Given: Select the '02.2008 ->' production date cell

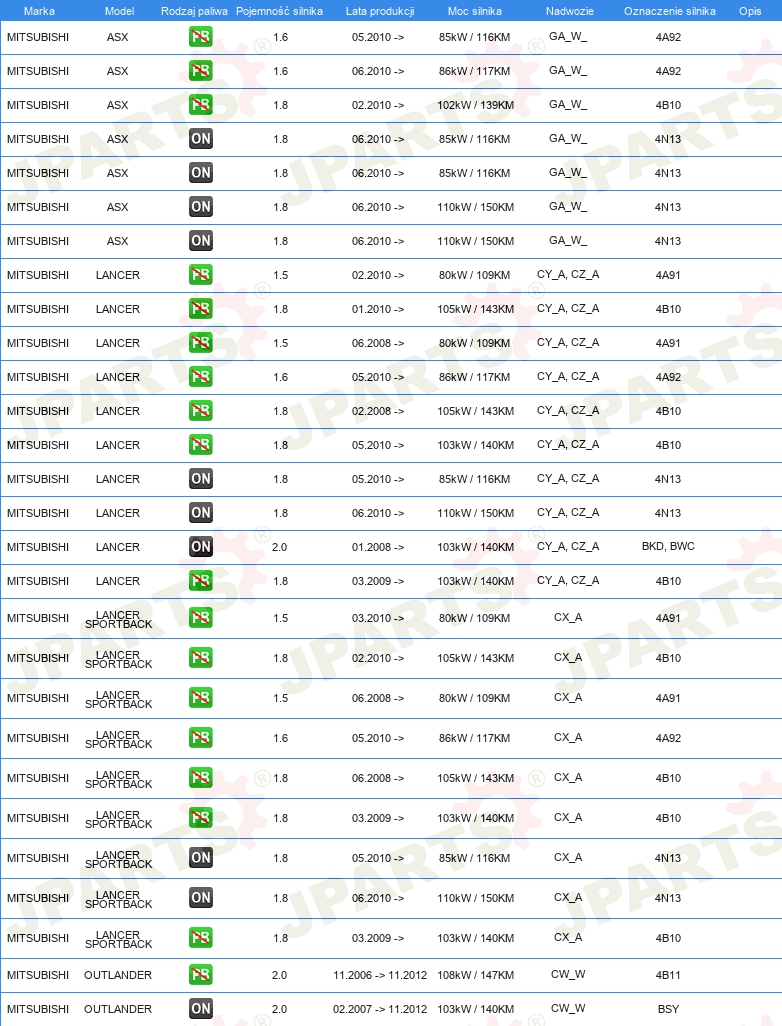Looking at the screenshot, I should (378, 412).
